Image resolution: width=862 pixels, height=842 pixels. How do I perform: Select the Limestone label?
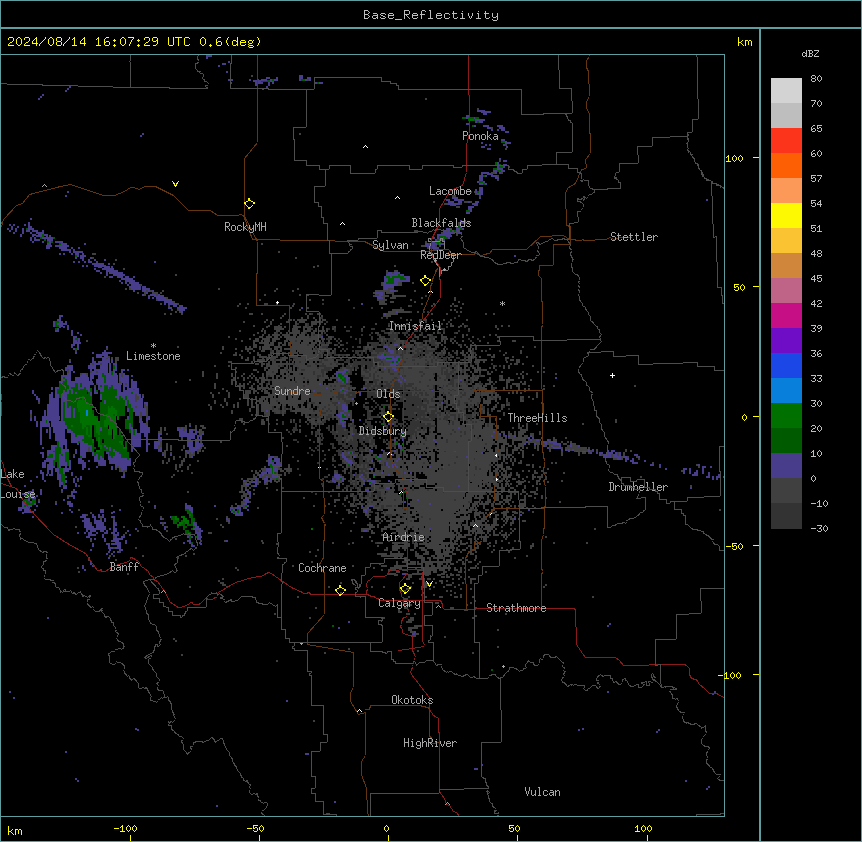(x=153, y=356)
